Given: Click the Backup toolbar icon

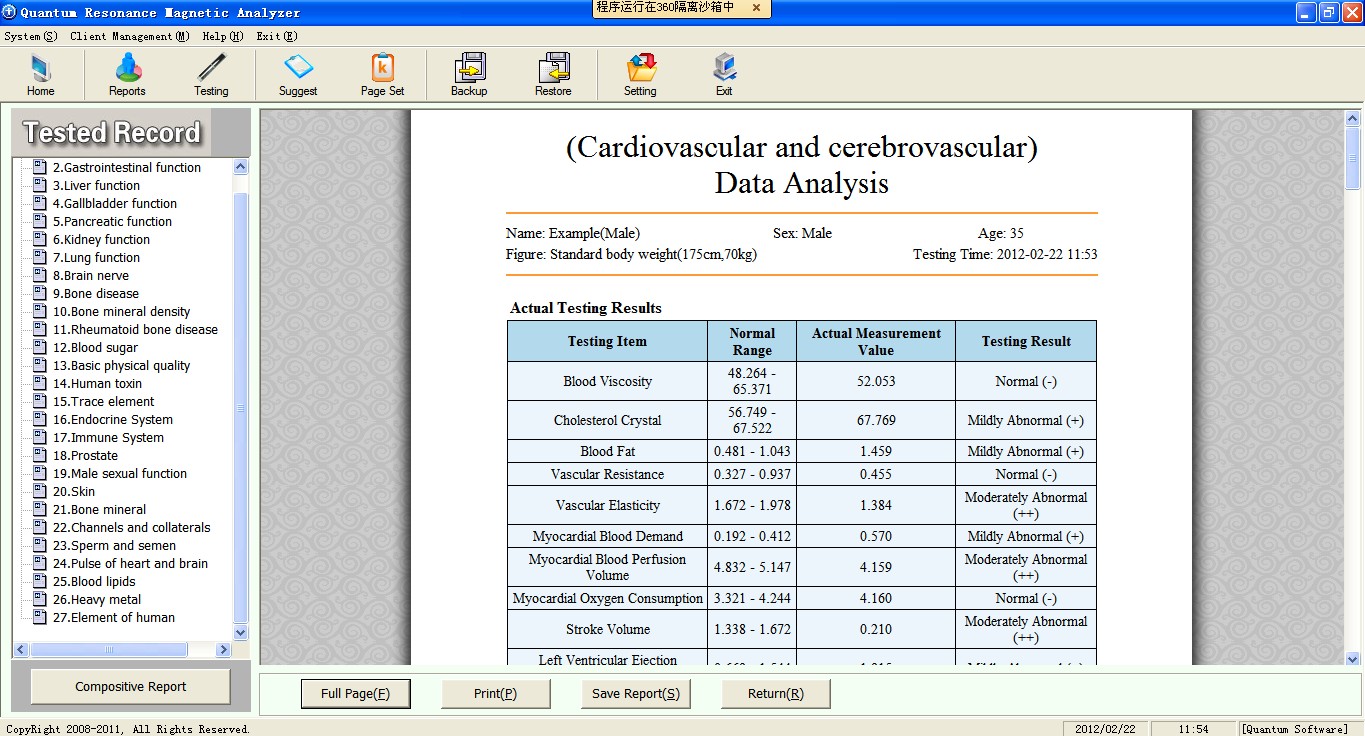Looking at the screenshot, I should tap(469, 76).
